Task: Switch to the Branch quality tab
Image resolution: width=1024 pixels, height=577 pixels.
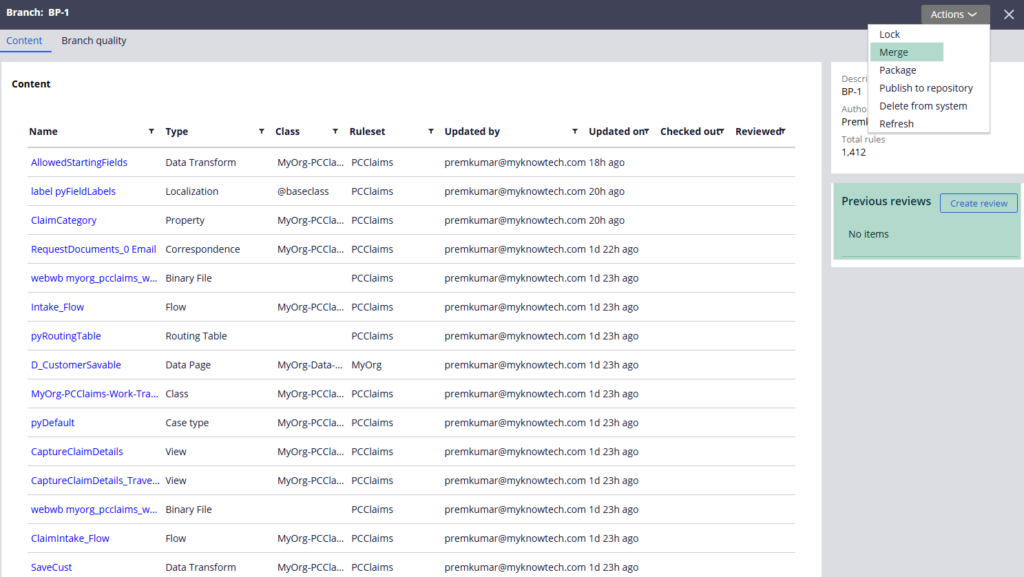Action: pyautogui.click(x=94, y=40)
